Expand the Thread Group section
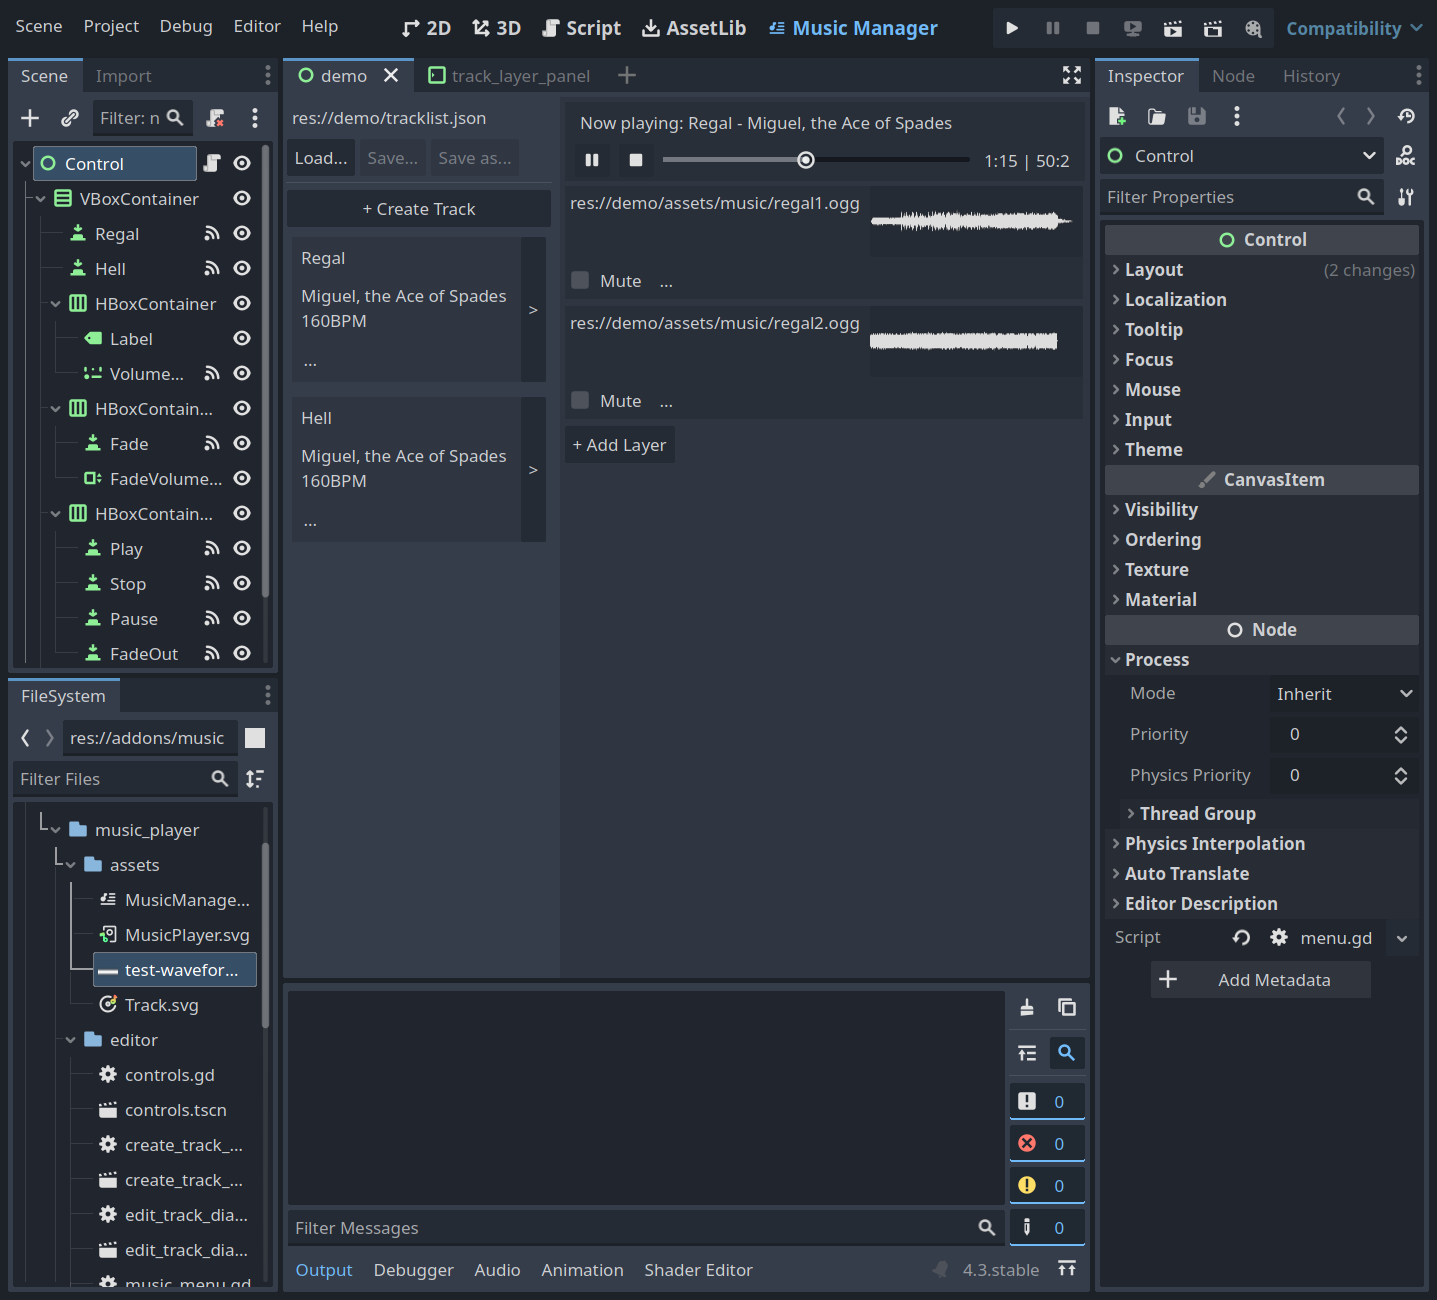The image size is (1437, 1300). tap(1270, 814)
